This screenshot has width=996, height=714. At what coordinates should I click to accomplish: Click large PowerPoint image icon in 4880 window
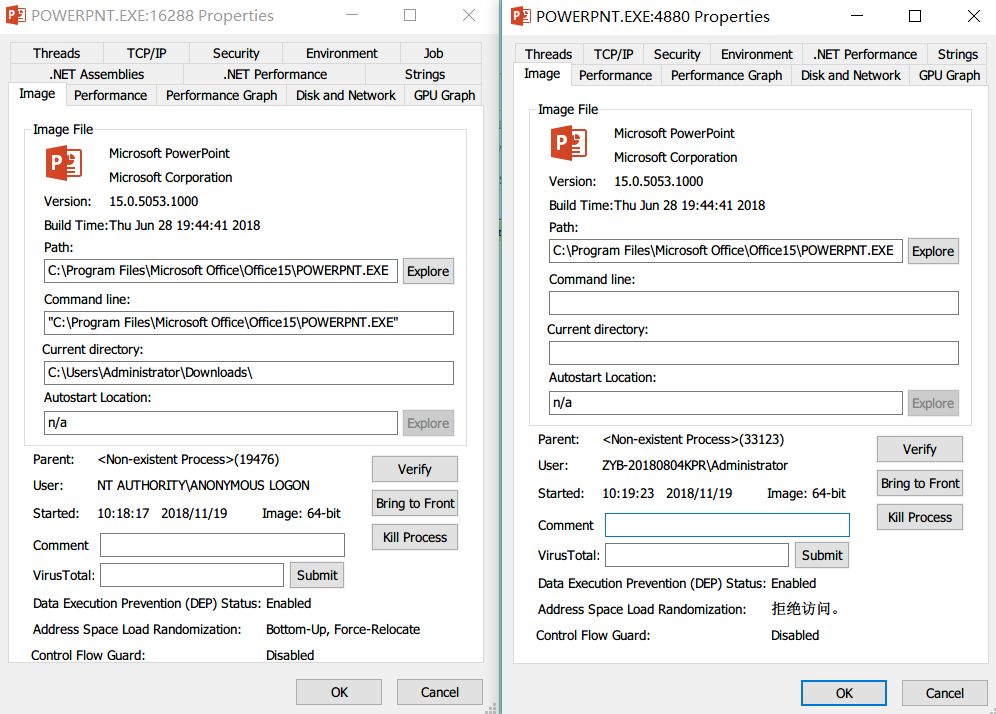(x=569, y=143)
